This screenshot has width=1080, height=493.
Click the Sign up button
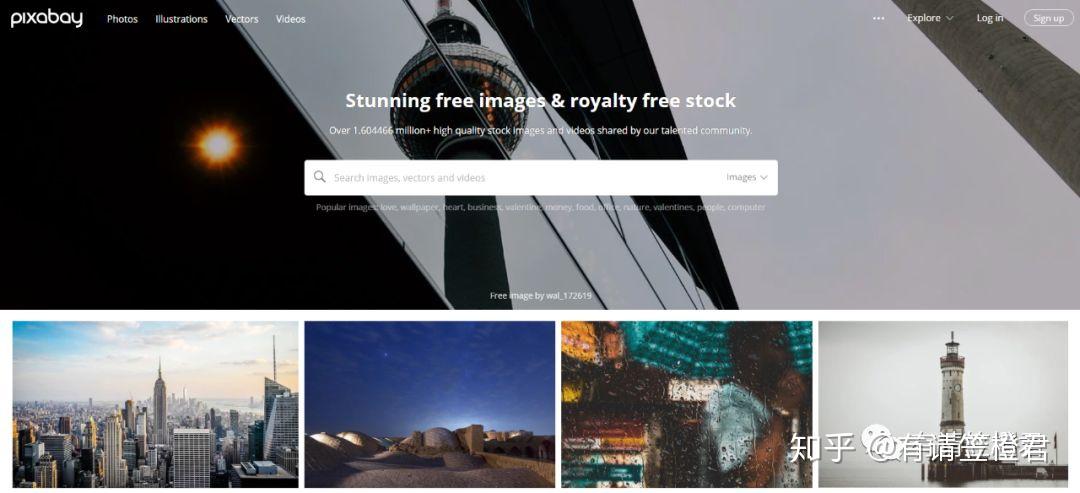pos(1048,19)
